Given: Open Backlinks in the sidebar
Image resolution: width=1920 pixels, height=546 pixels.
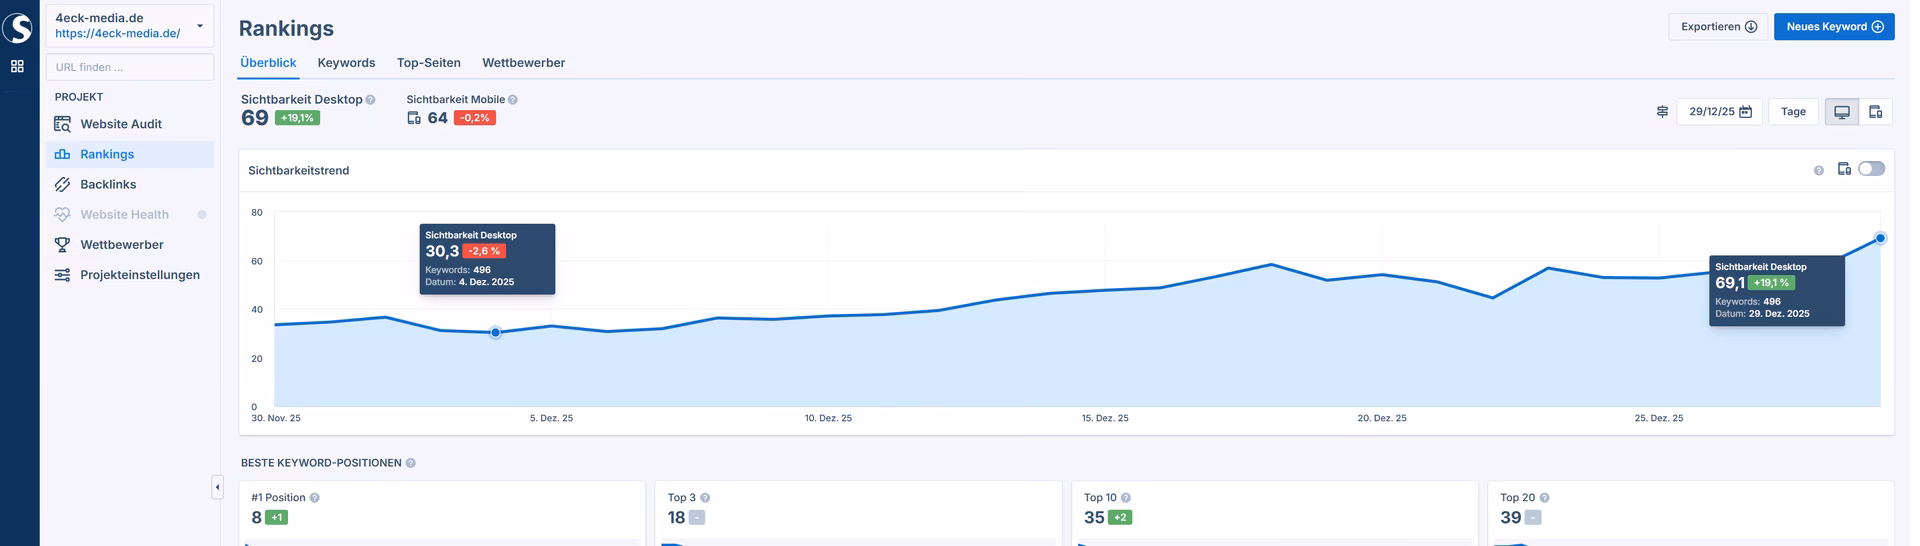Looking at the screenshot, I should [x=108, y=184].
